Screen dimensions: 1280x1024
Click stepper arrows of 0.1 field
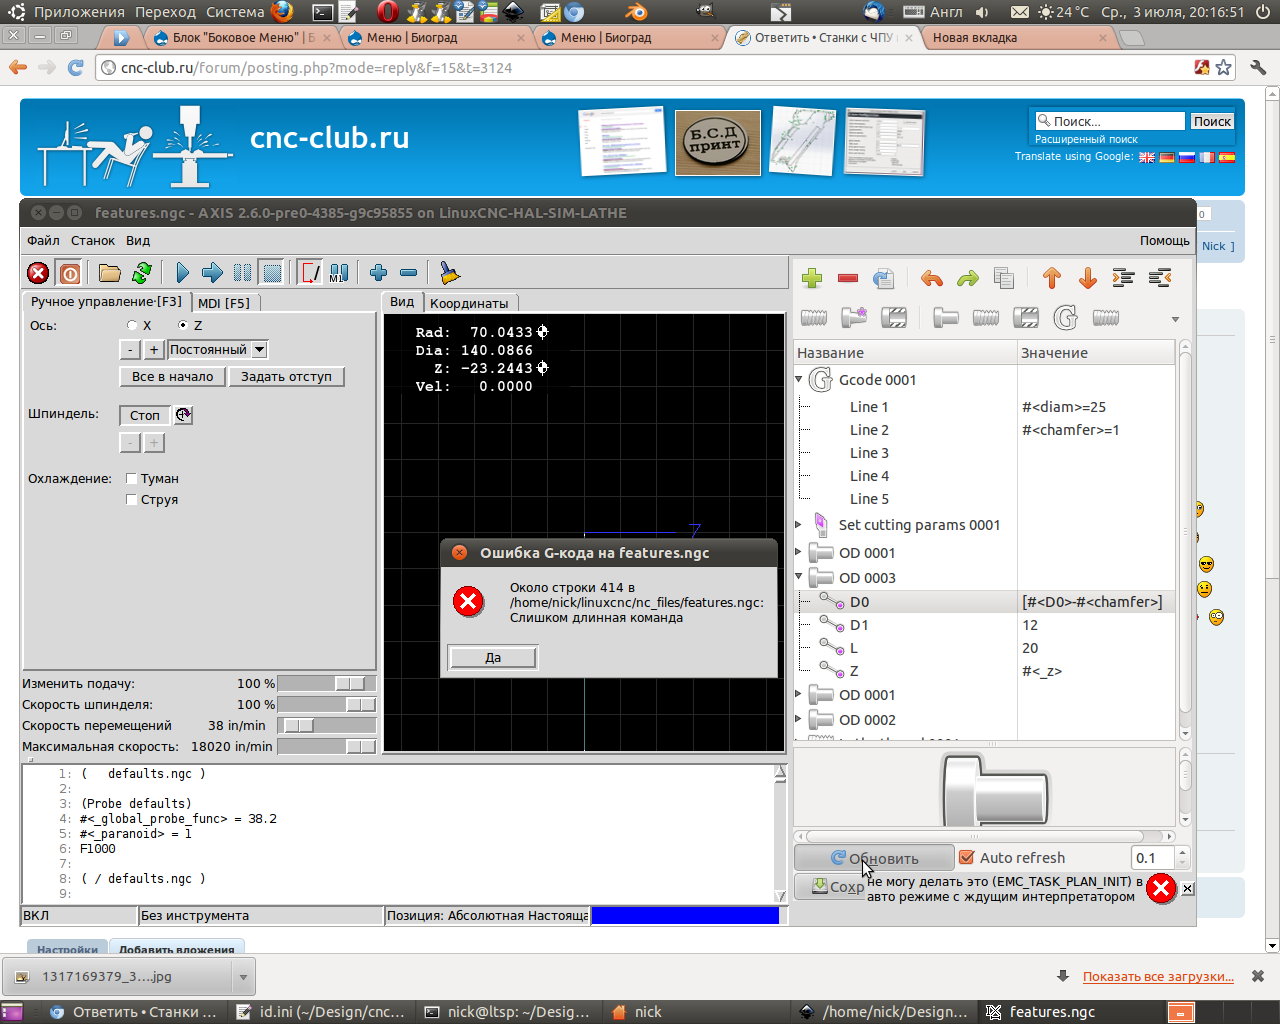[1182, 857]
